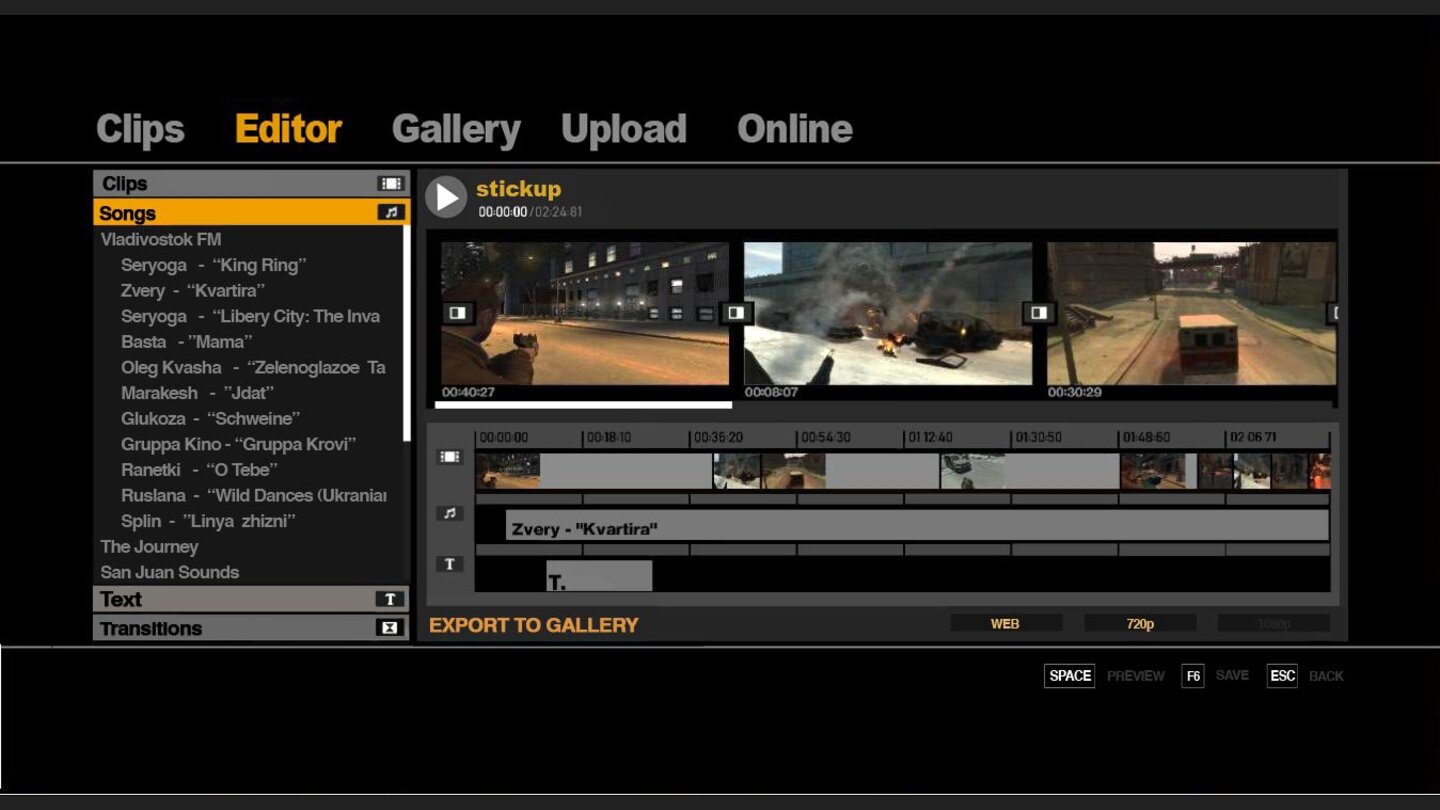
Task: Choose 720p export quality
Action: coord(1140,623)
